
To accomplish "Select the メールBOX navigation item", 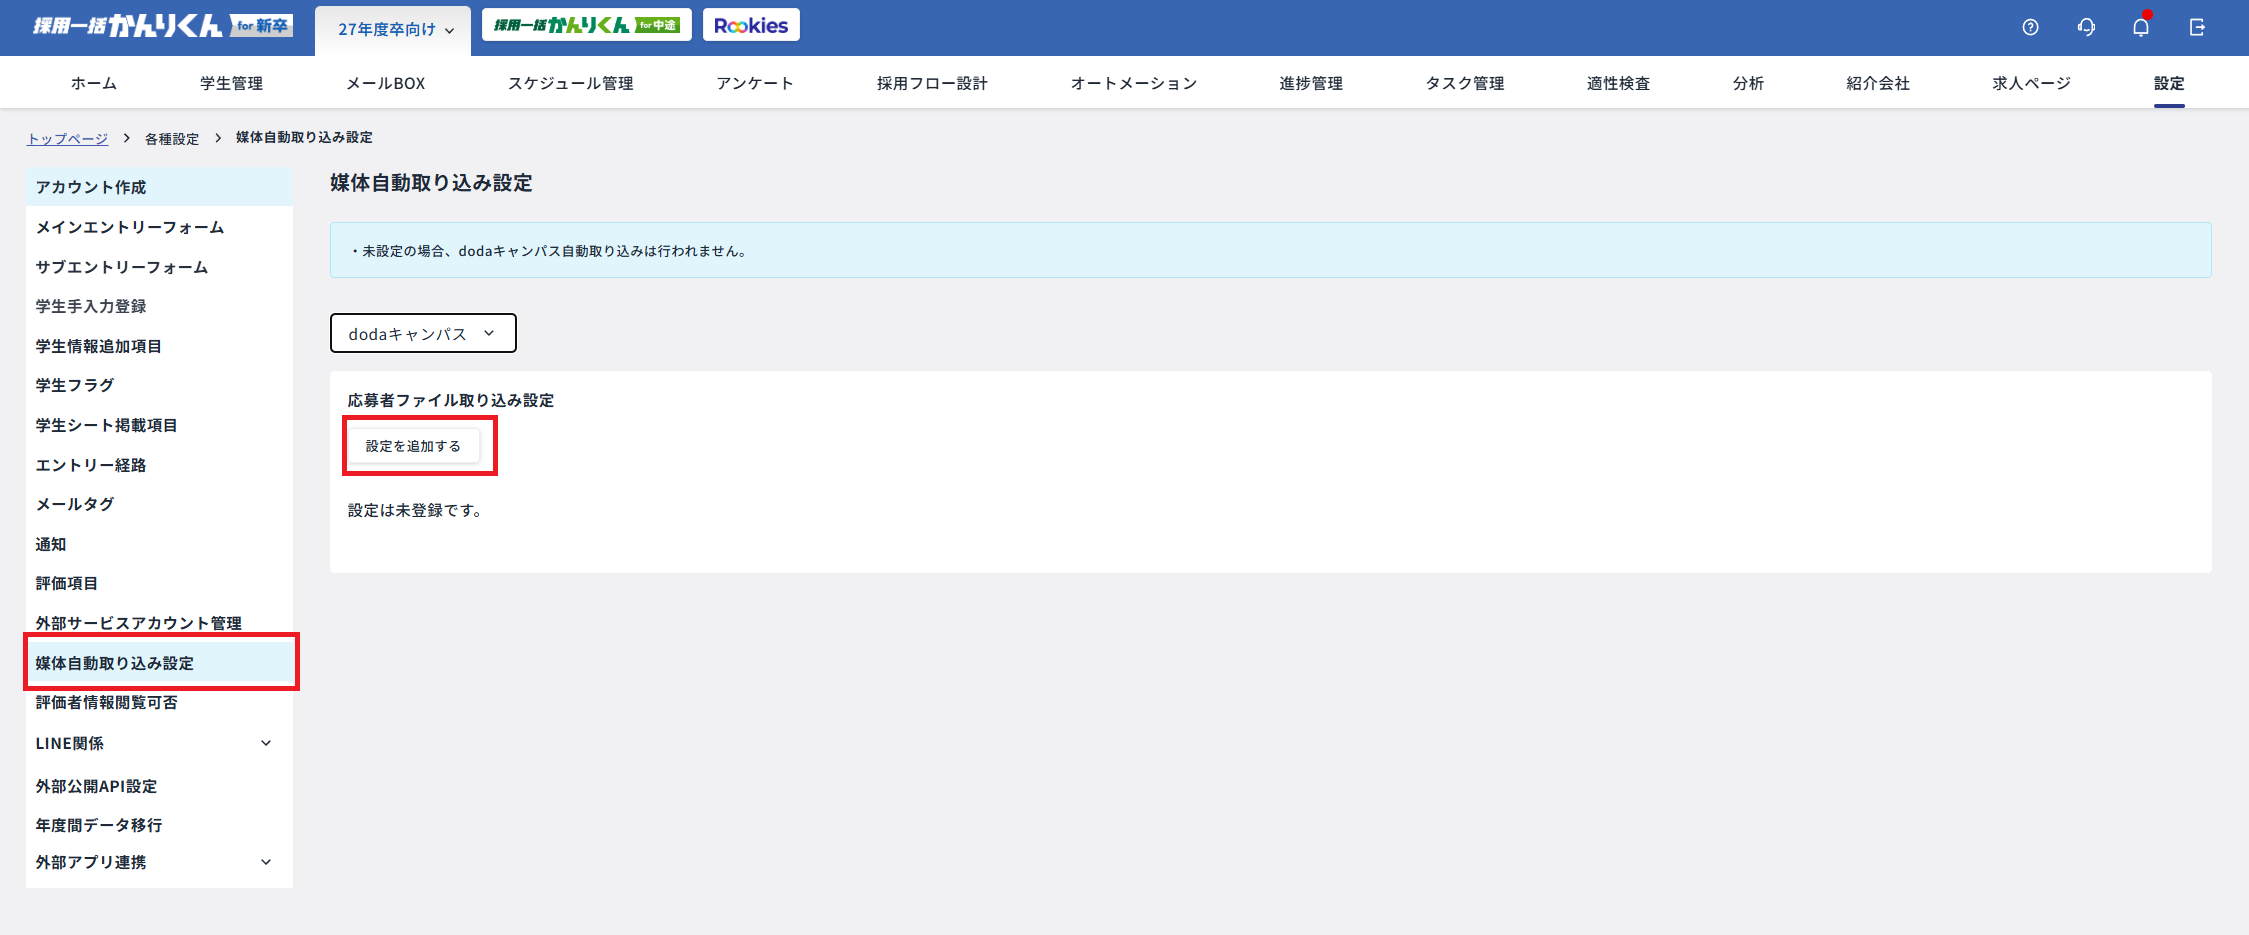I will (x=386, y=83).
